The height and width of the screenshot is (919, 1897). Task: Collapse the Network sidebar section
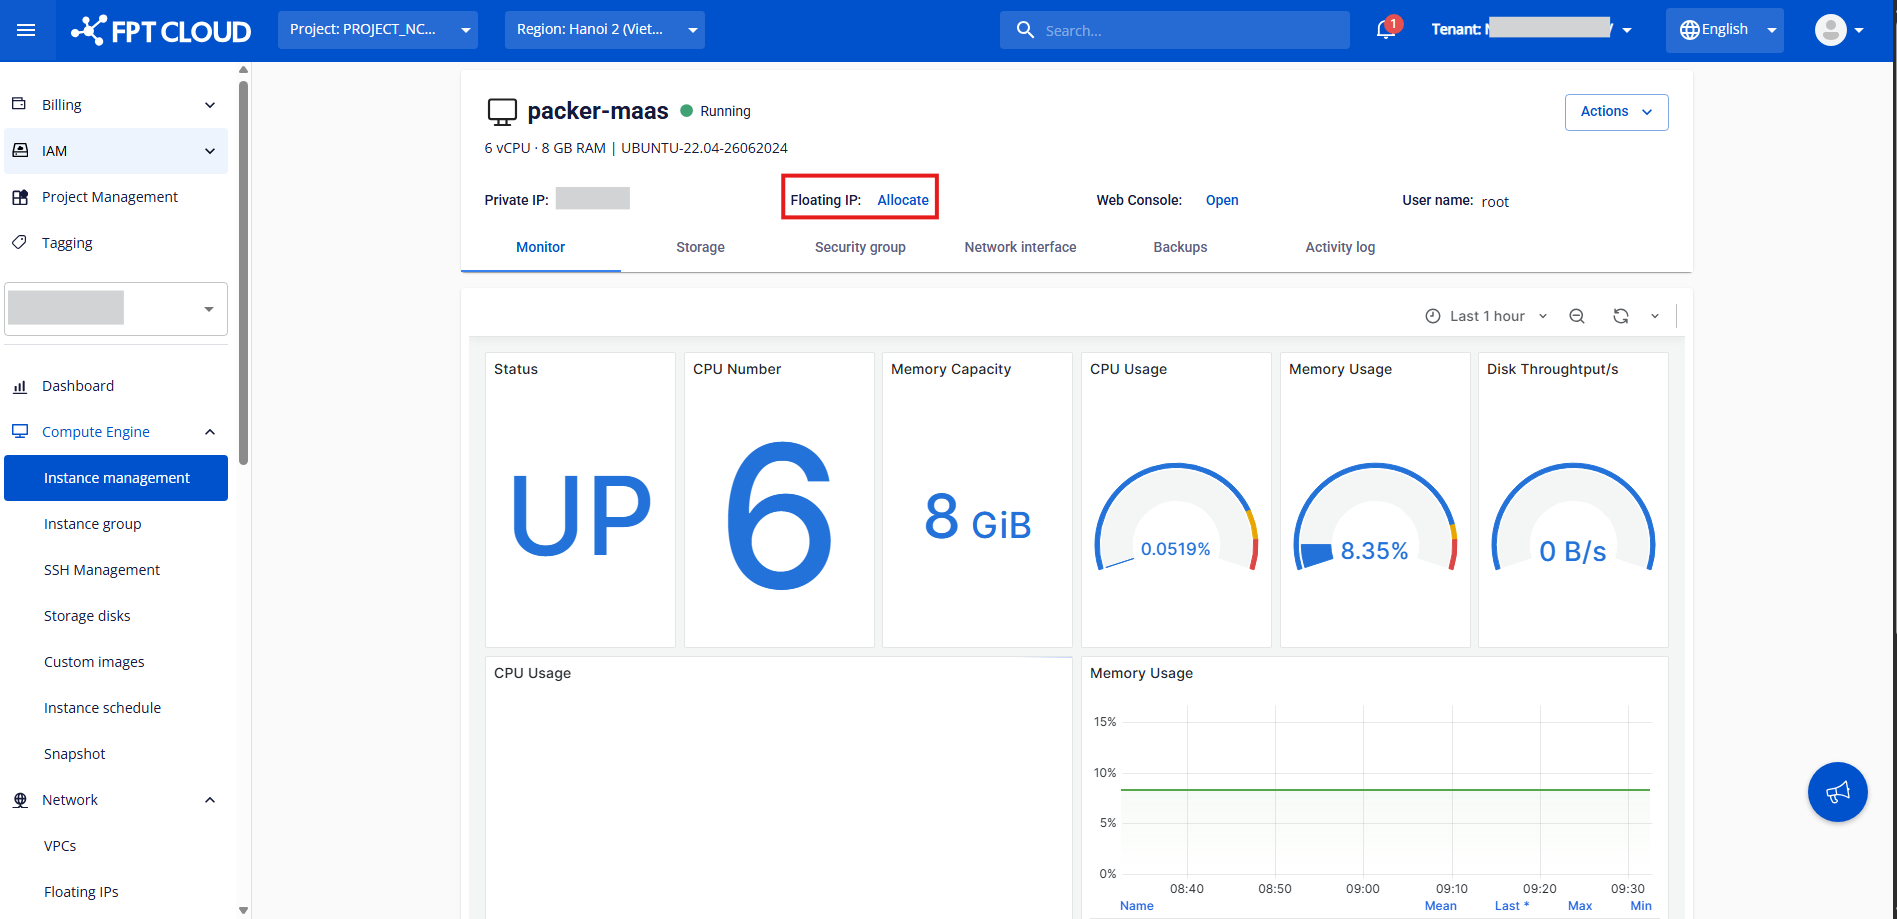[210, 800]
